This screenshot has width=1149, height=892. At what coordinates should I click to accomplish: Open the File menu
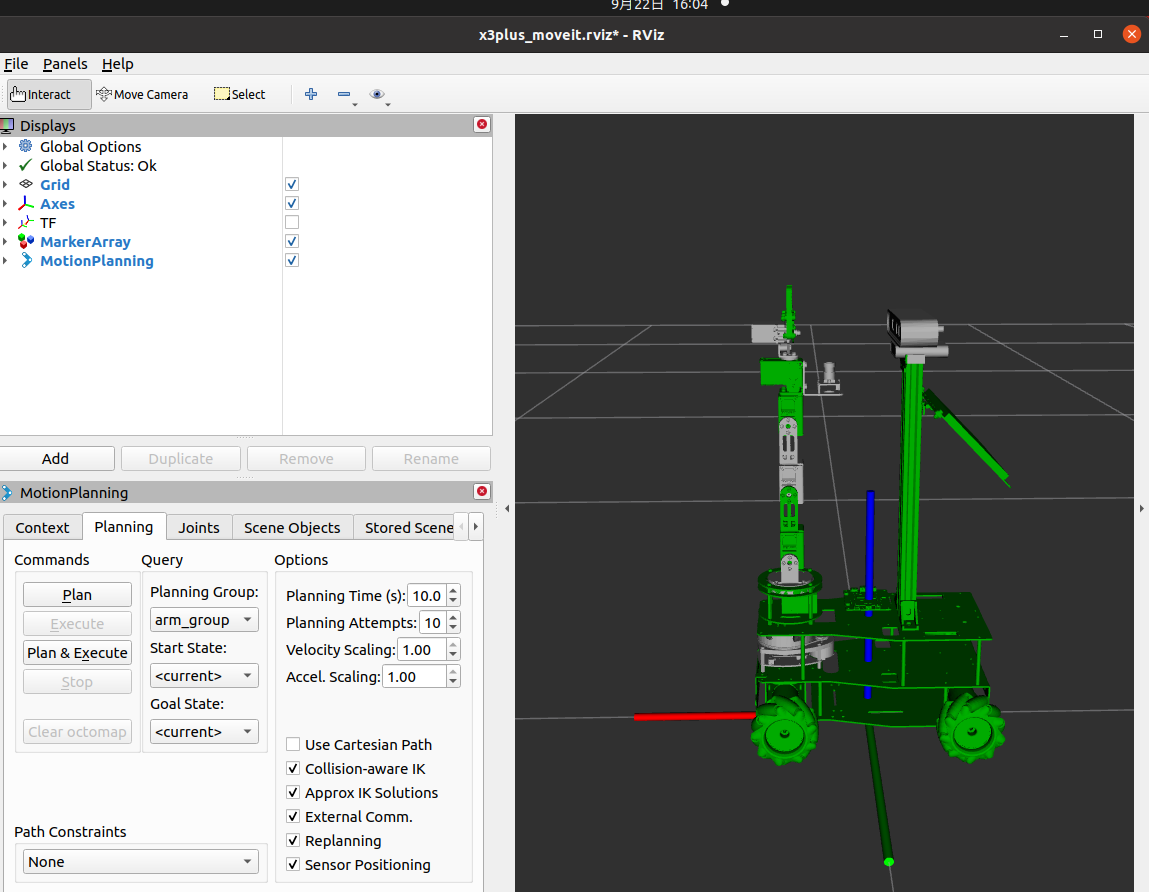(16, 64)
